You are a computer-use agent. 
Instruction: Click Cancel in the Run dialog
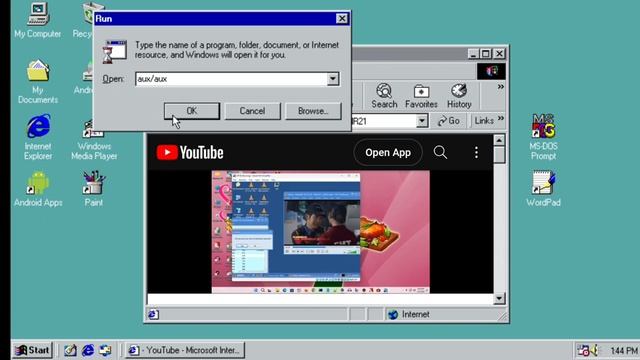pos(252,111)
